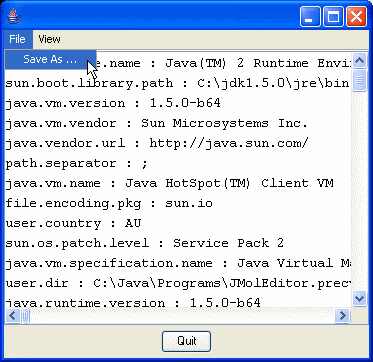Click the vertical scrollbar thumb
The width and height of the screenshot is (373, 362).
click(x=359, y=80)
